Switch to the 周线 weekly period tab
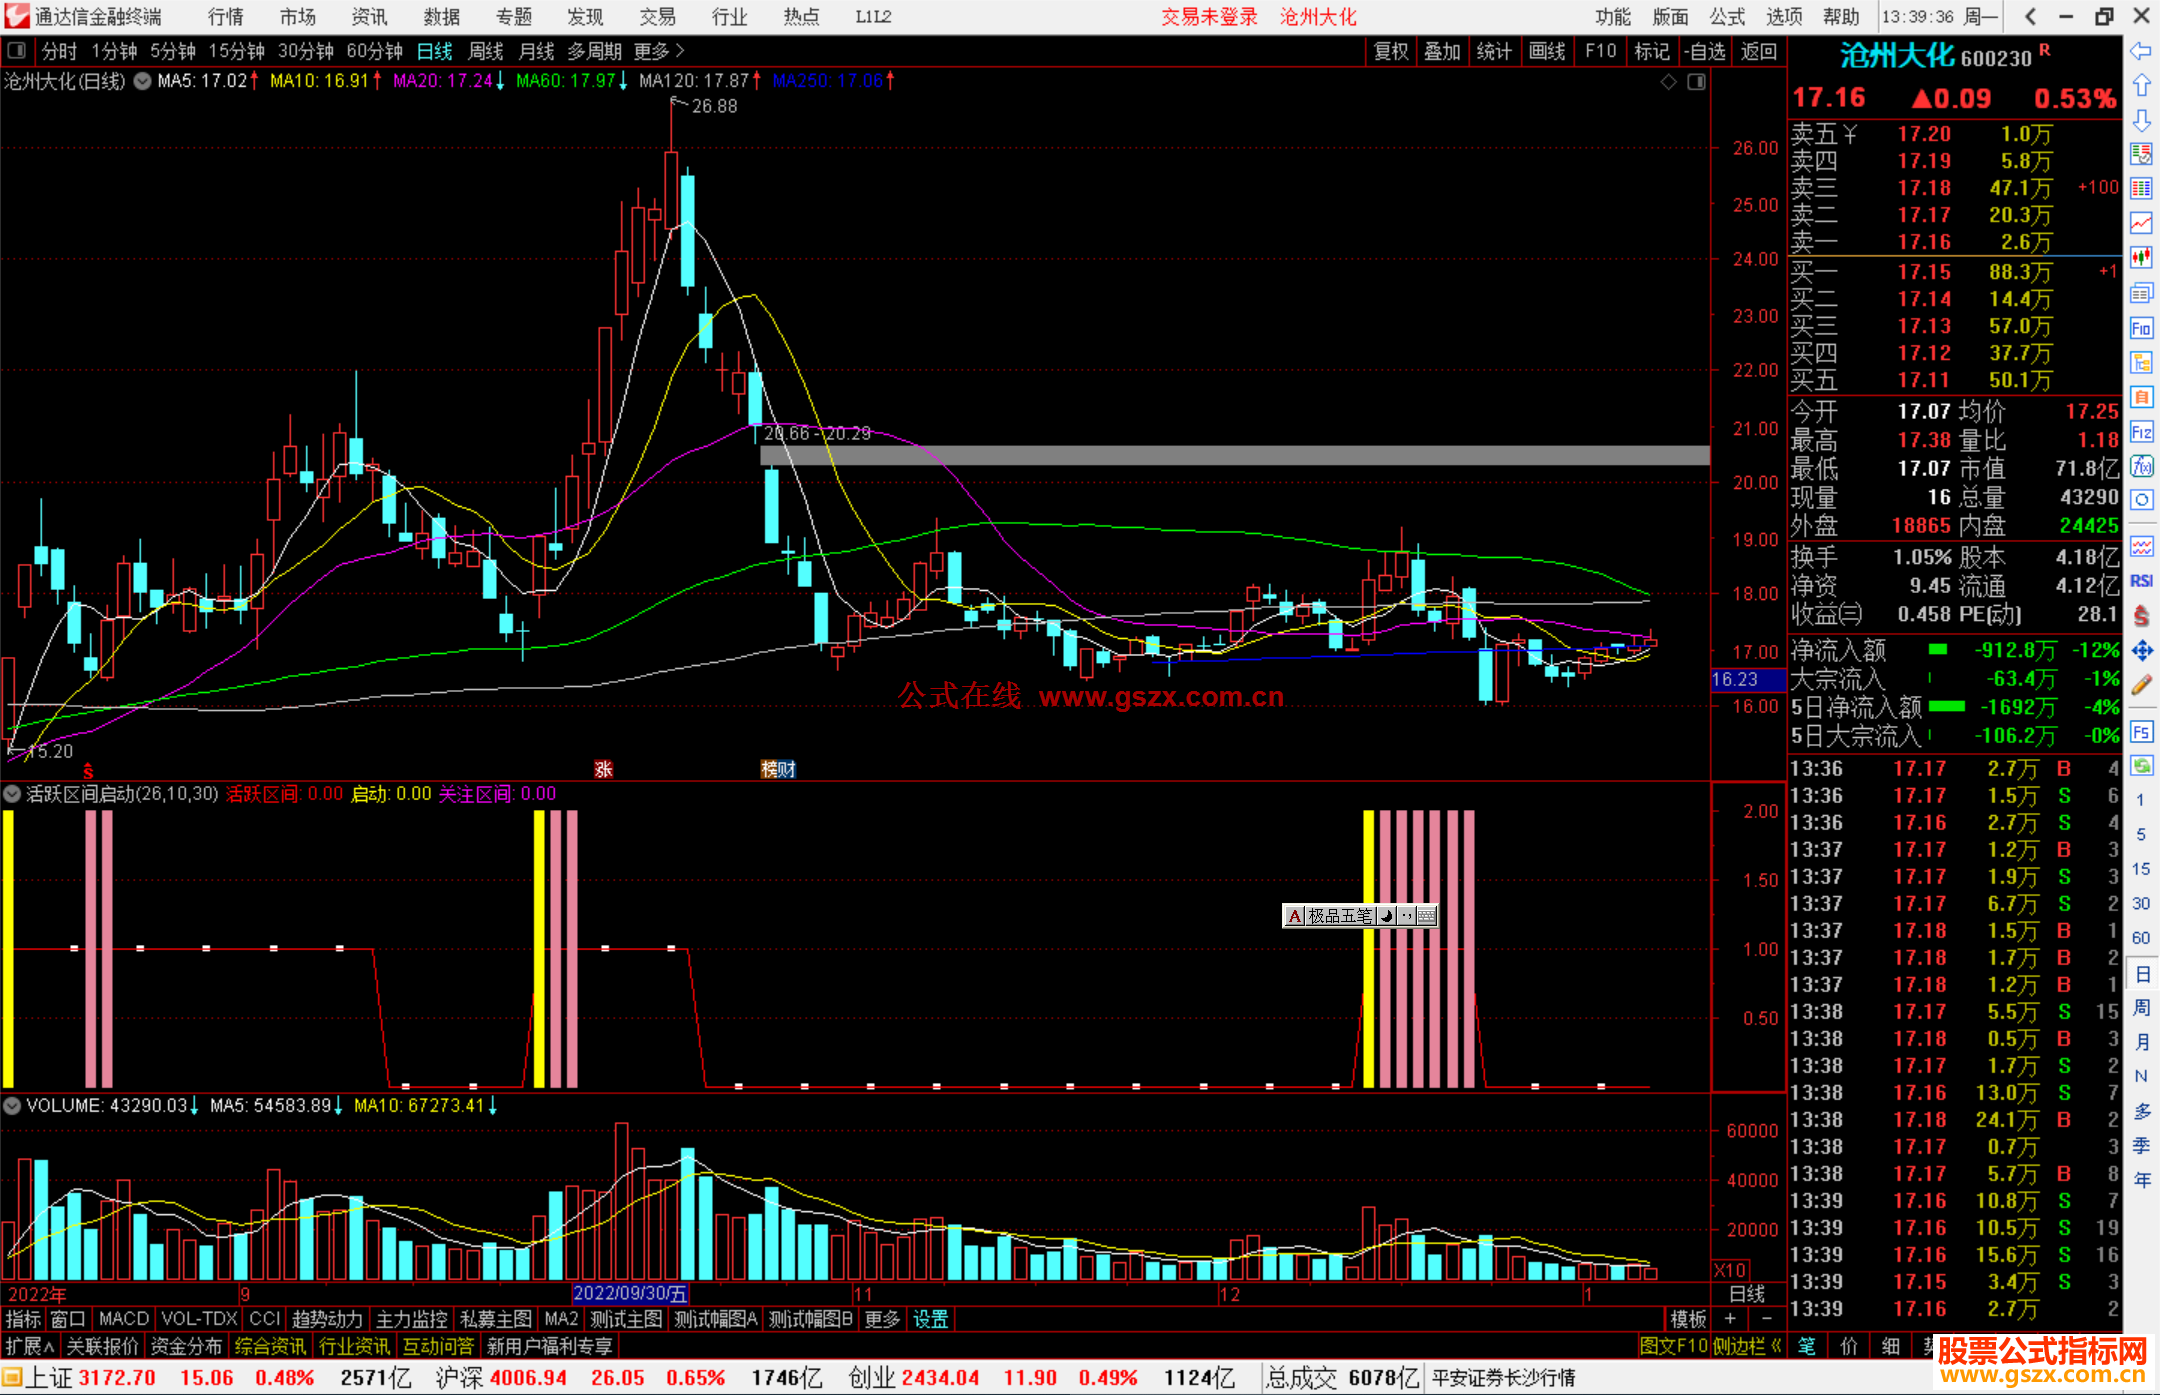Screen dimensions: 2160x1395 point(486,51)
